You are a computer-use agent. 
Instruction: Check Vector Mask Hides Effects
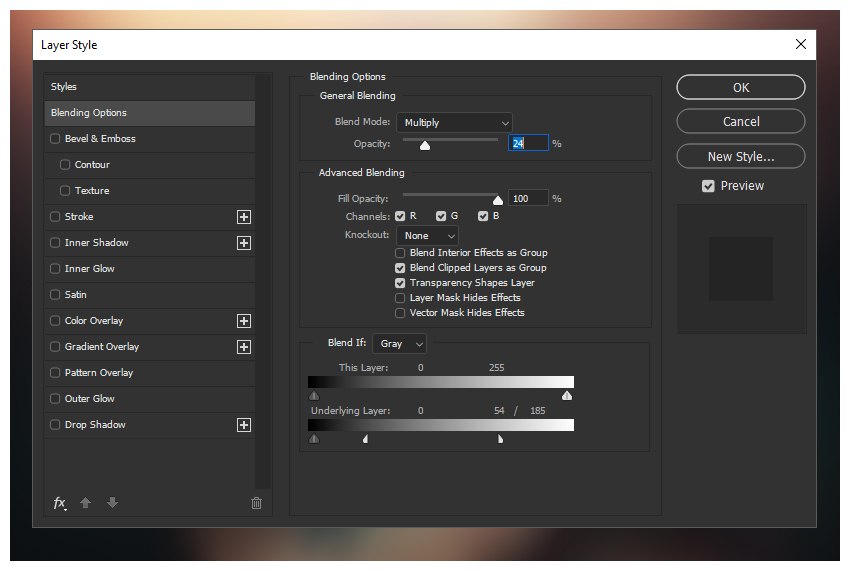tap(400, 313)
